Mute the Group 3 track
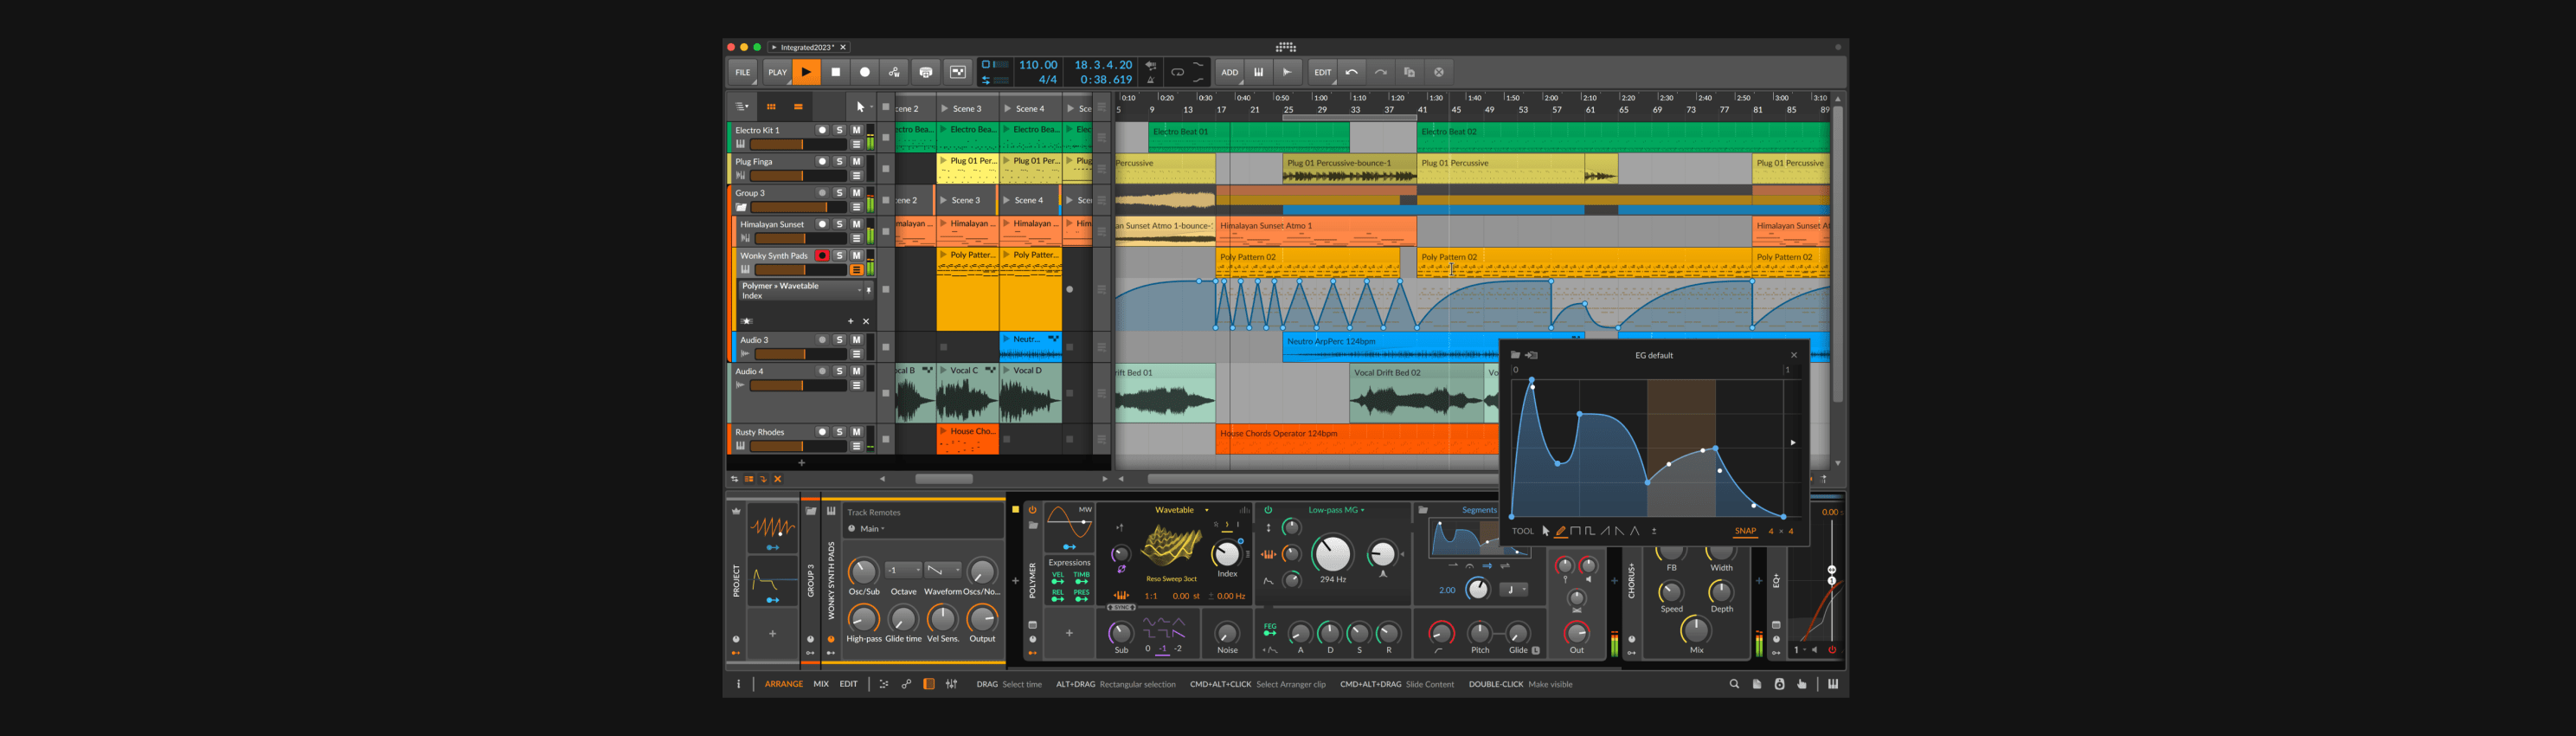2576x736 pixels. [x=856, y=192]
